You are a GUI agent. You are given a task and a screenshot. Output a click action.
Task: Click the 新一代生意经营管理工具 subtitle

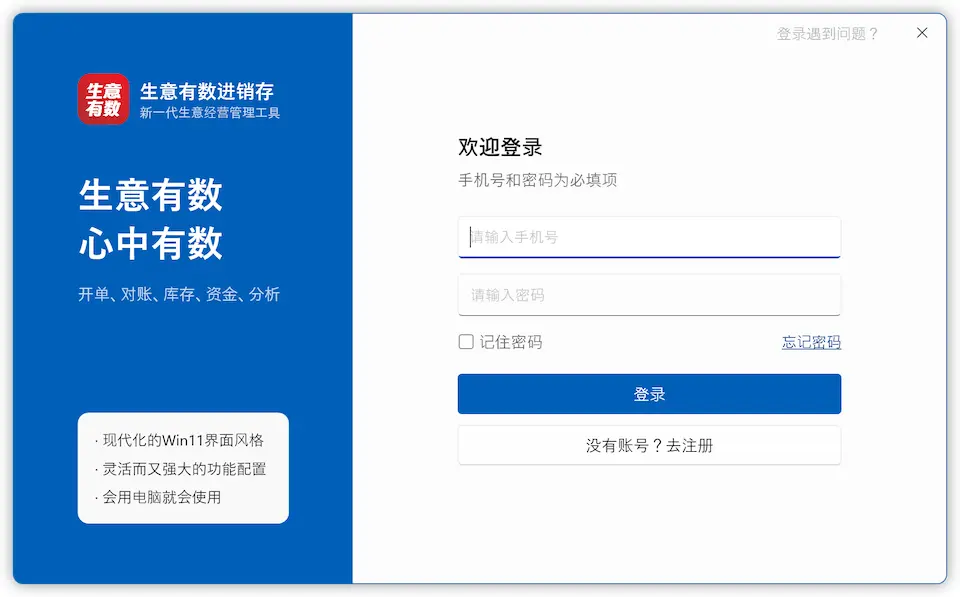(209, 113)
